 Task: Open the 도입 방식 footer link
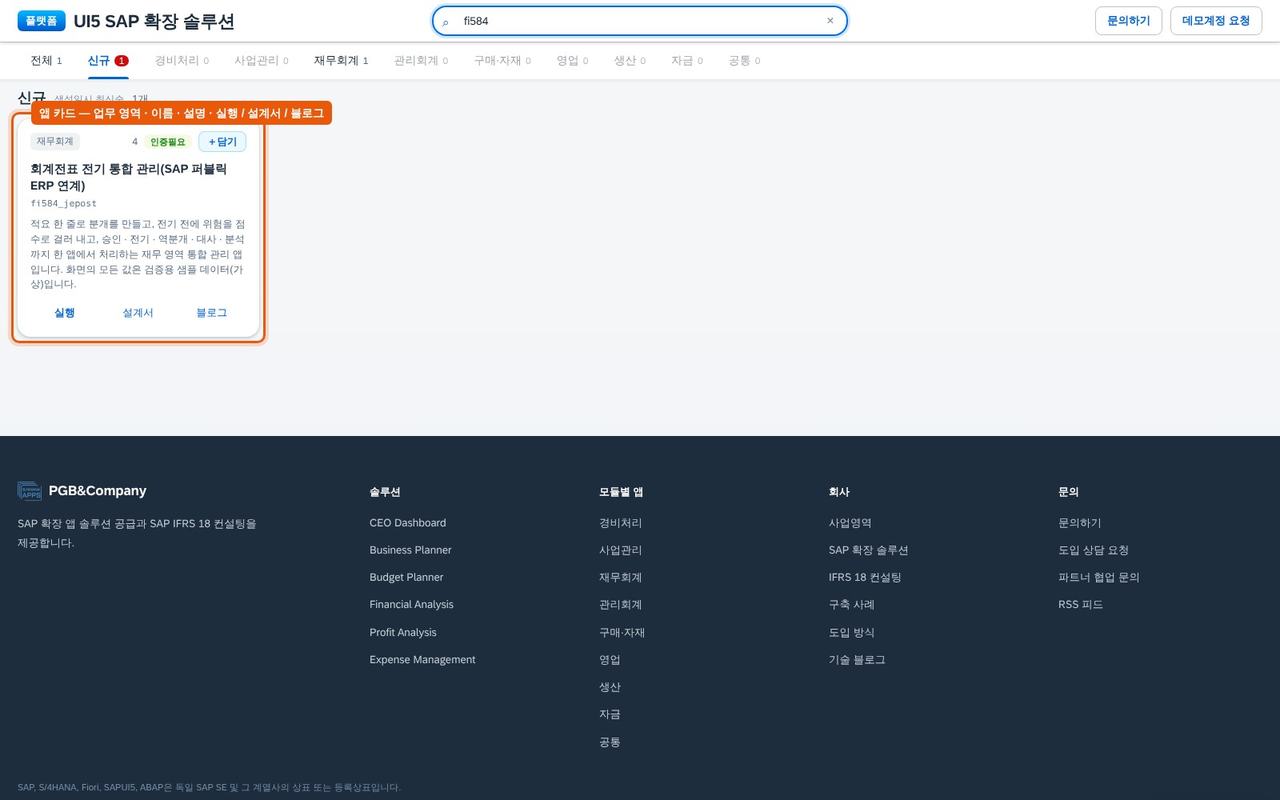pos(851,632)
